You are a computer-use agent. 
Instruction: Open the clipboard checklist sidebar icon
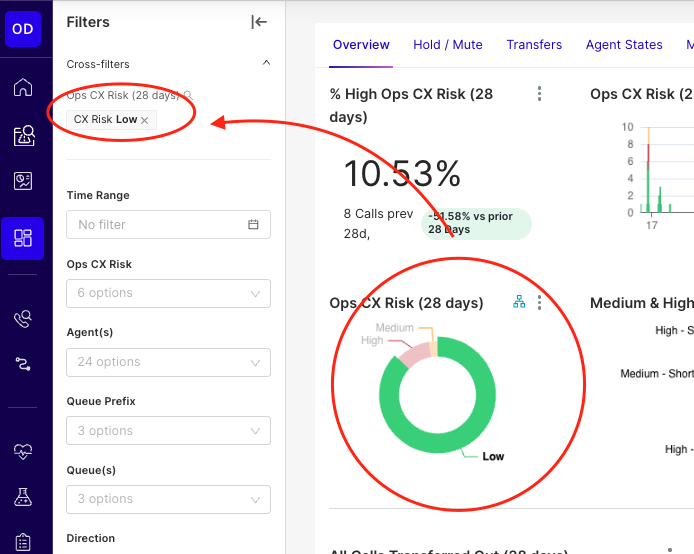click(x=23, y=542)
